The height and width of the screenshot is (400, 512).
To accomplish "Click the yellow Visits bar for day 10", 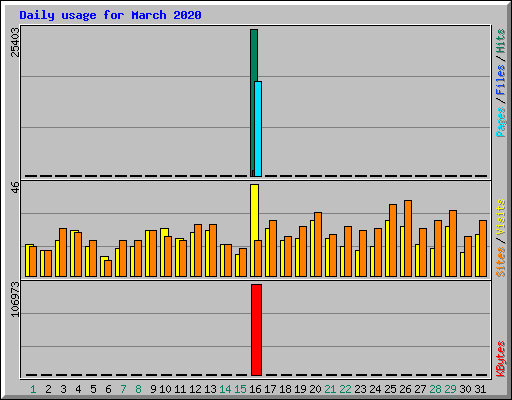I will pyautogui.click(x=164, y=252).
